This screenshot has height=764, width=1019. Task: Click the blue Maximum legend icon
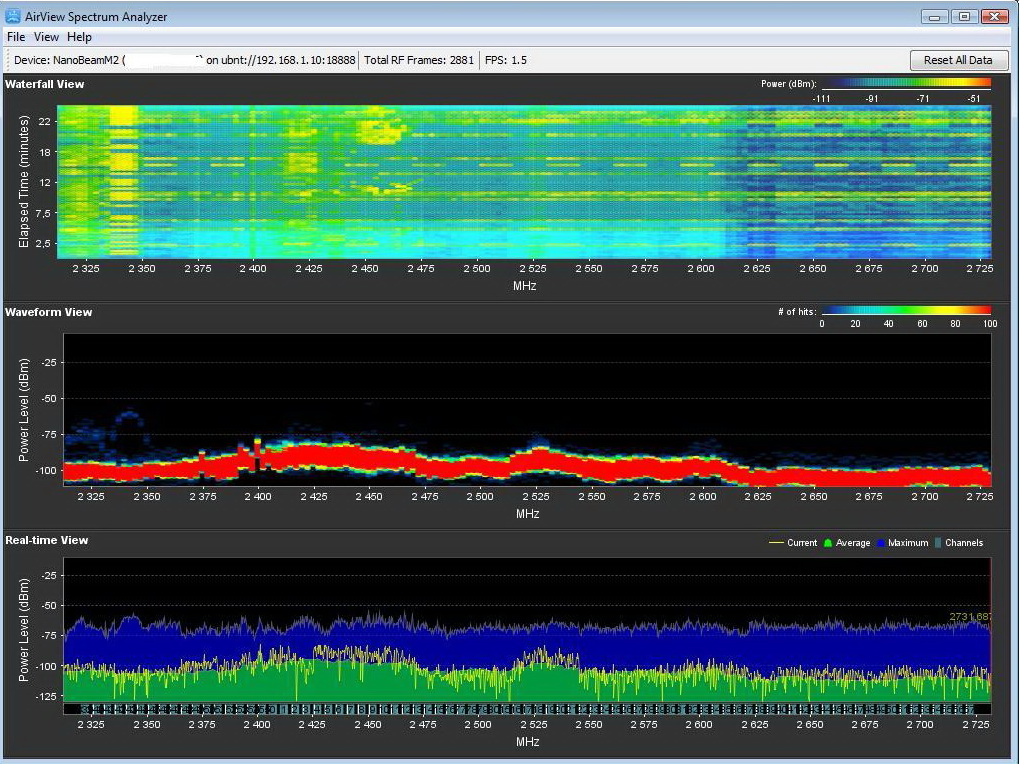point(882,543)
